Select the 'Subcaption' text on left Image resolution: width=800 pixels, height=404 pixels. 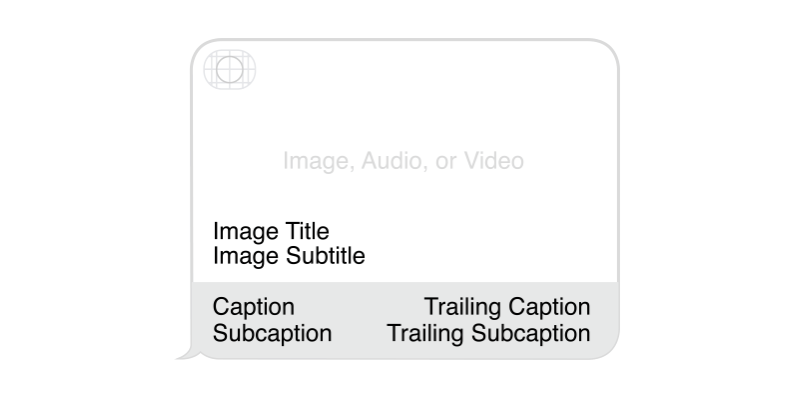pos(272,334)
